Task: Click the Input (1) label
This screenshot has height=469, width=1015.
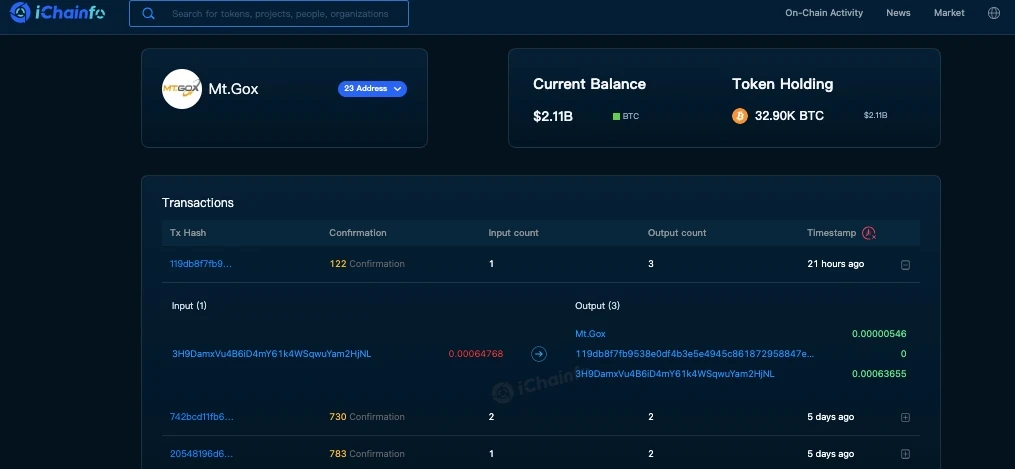Action: pyautogui.click(x=189, y=305)
